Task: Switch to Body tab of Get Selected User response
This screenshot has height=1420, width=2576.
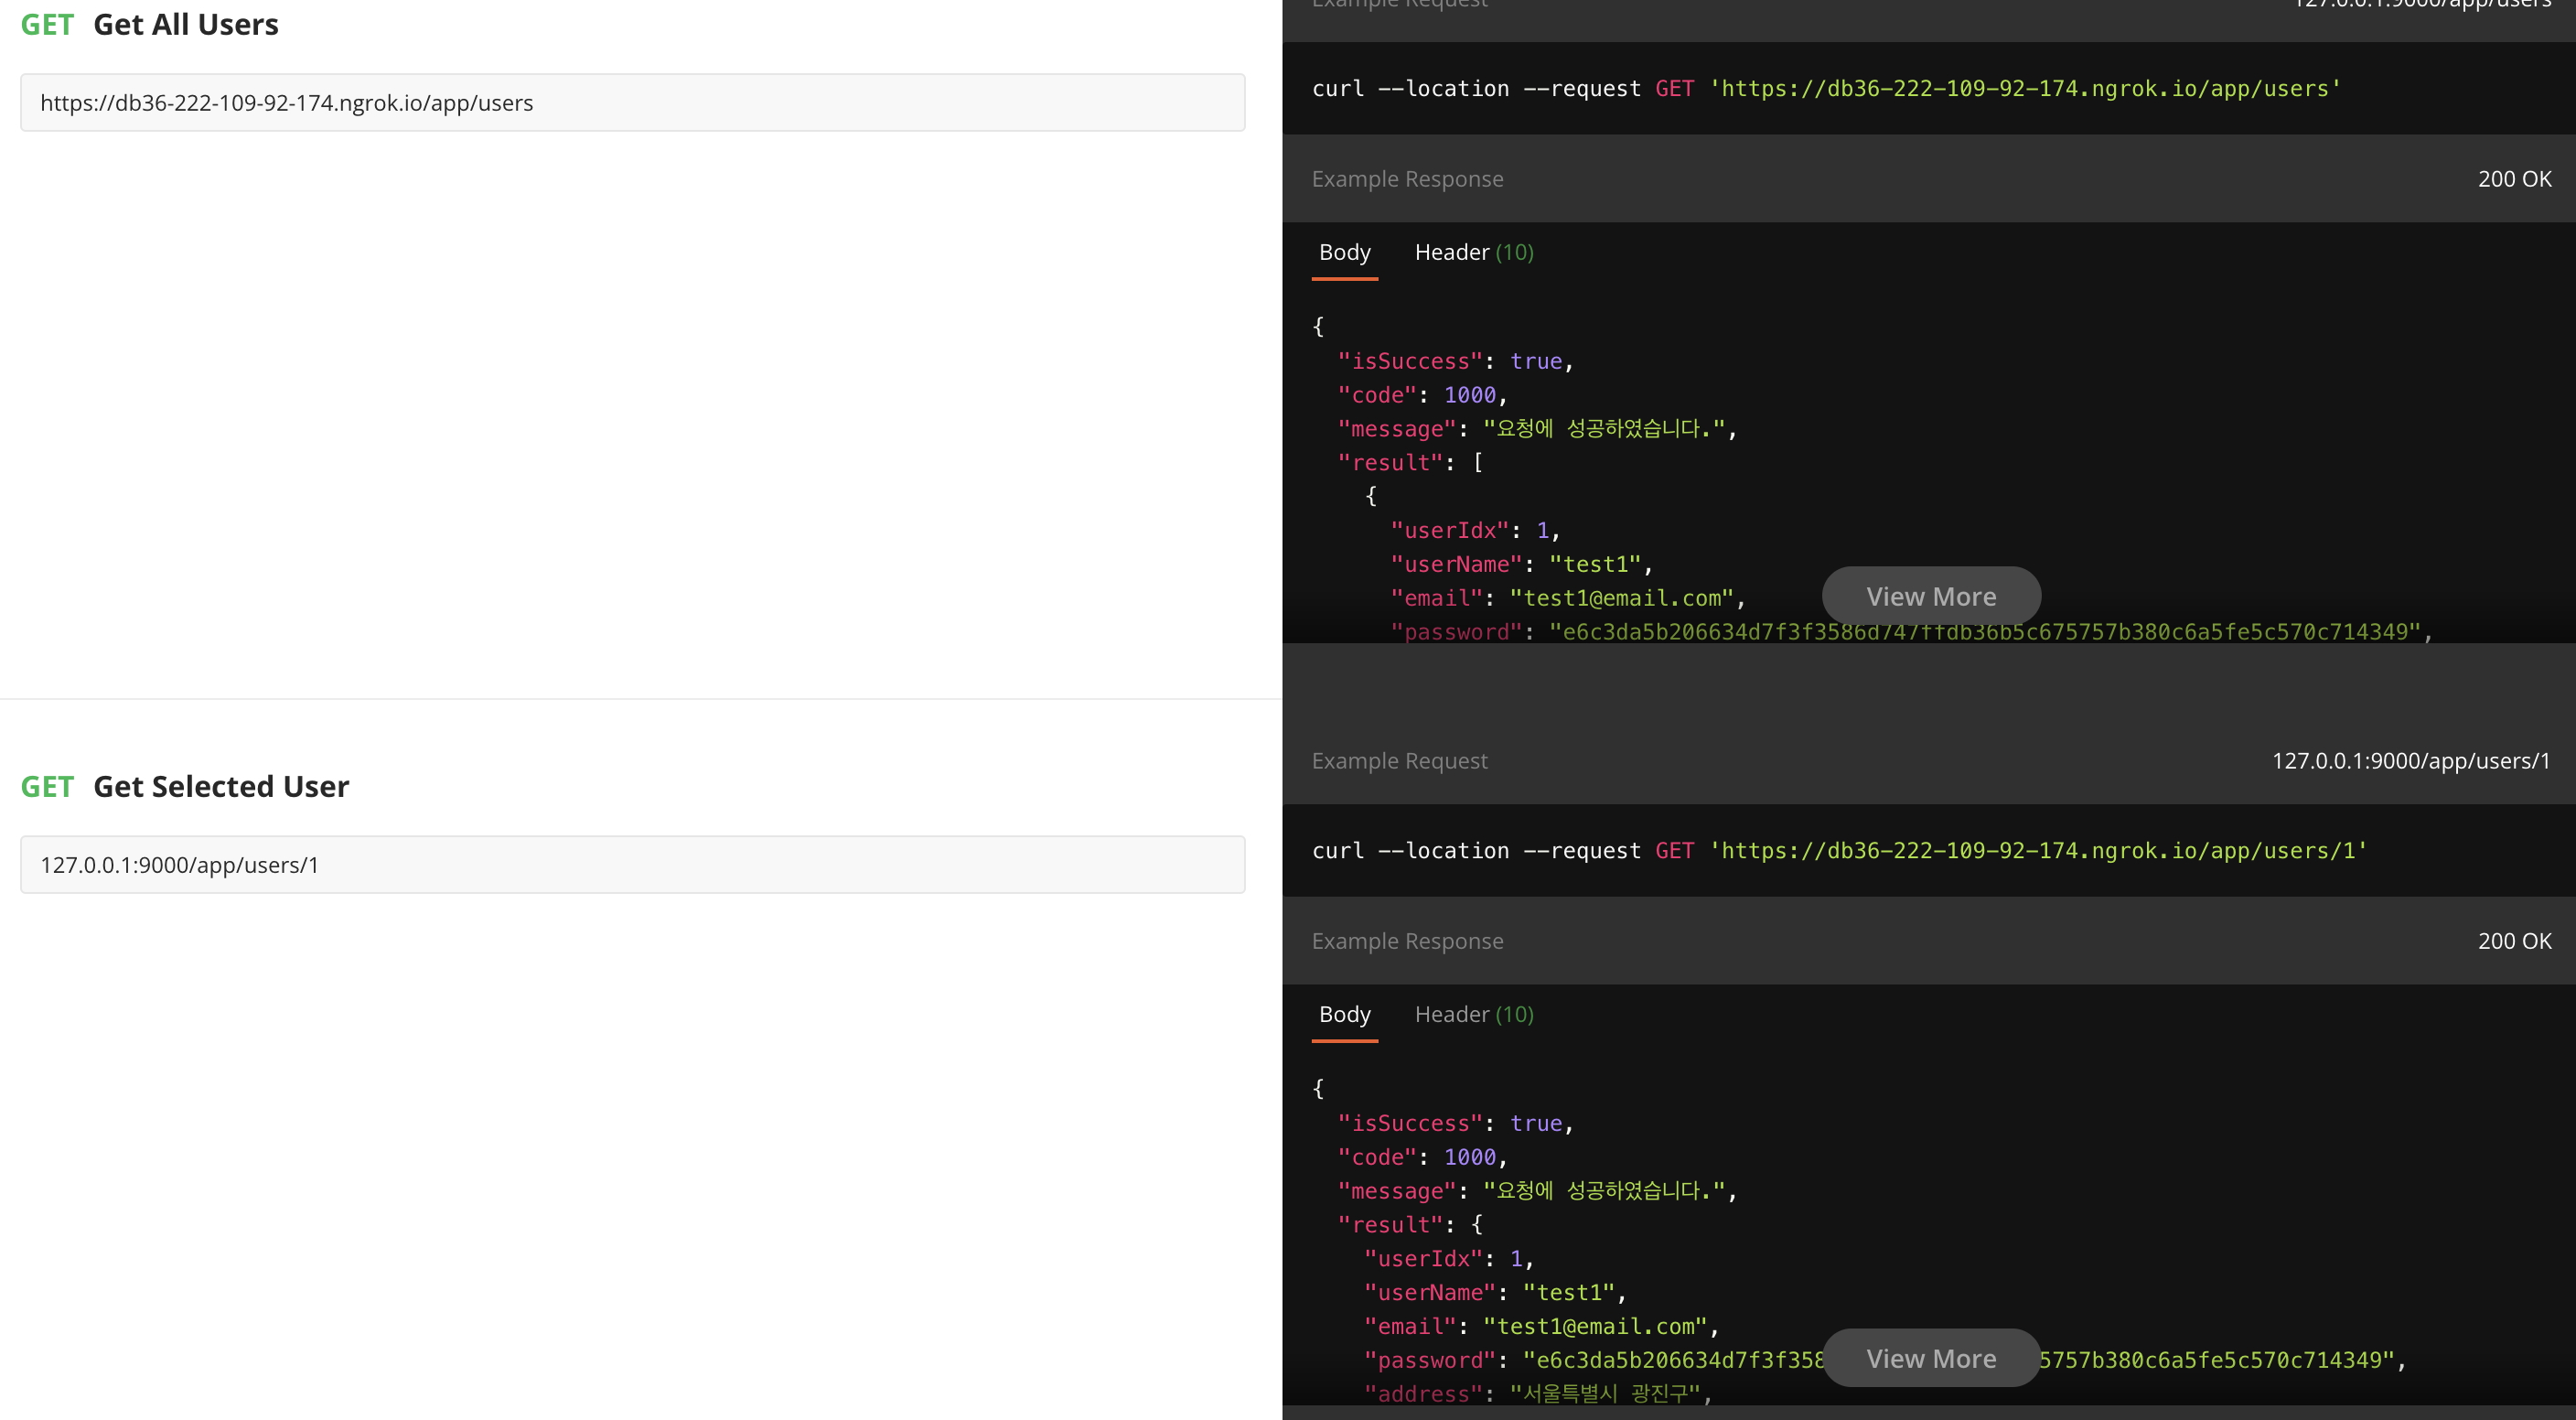Action: (1344, 1014)
